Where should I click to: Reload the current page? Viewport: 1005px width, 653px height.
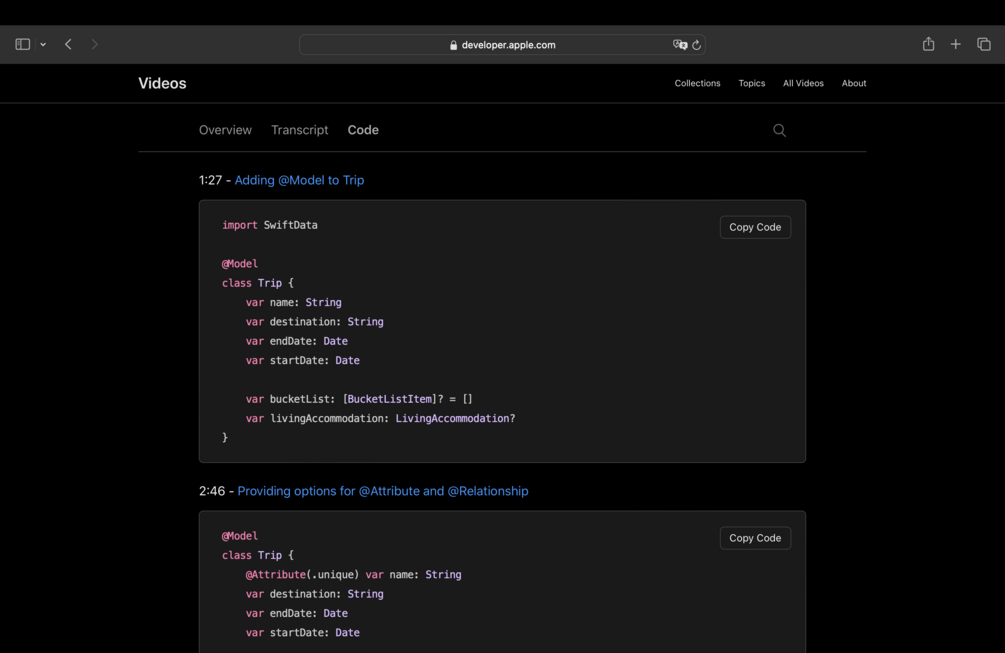[x=697, y=45]
